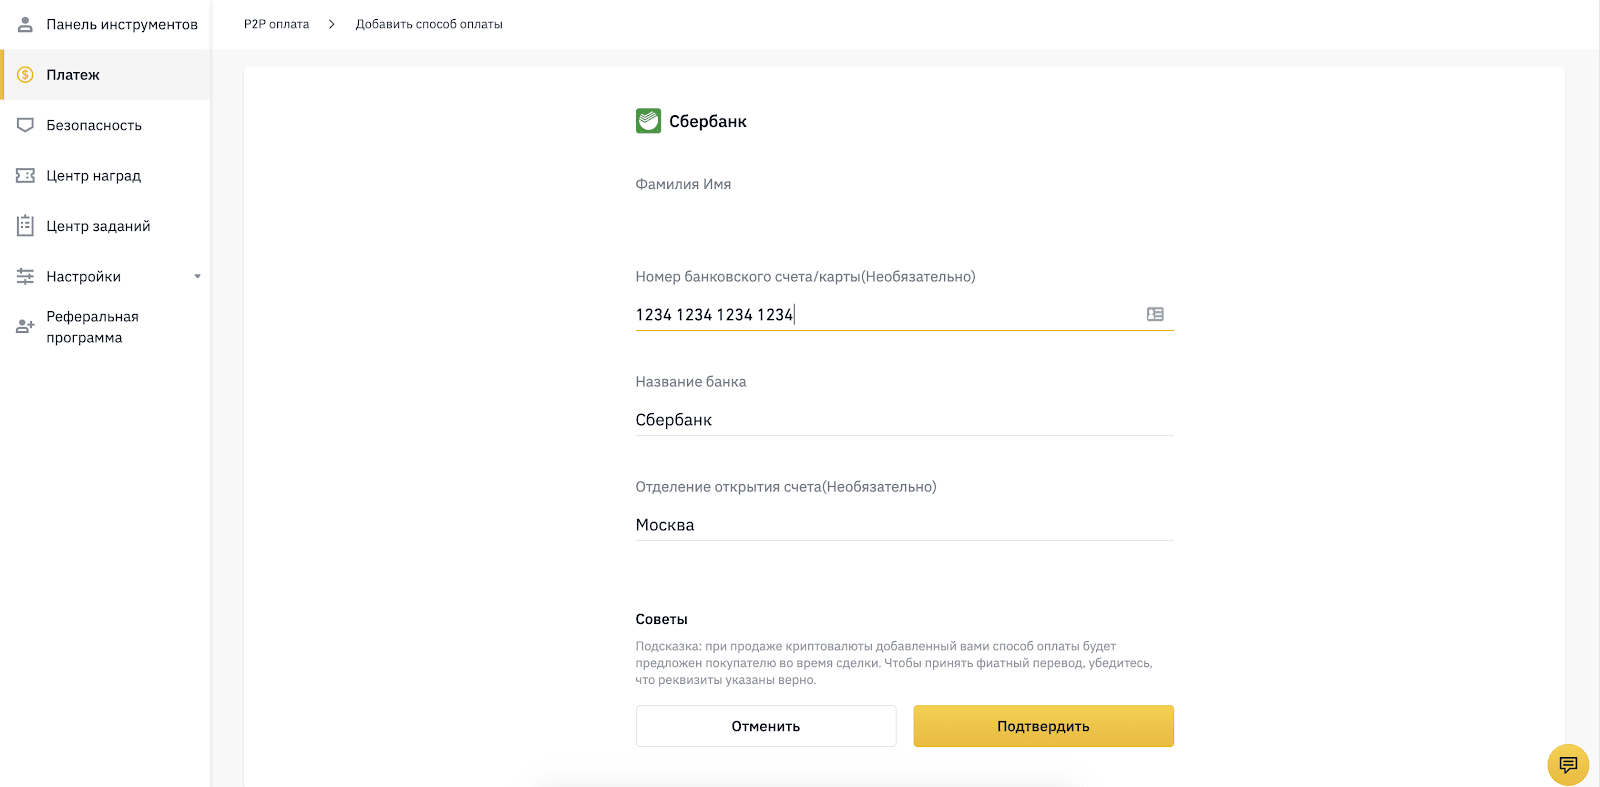Viewport: 1600px width, 787px height.
Task: Click the Подтвердить button
Action: point(1043,726)
